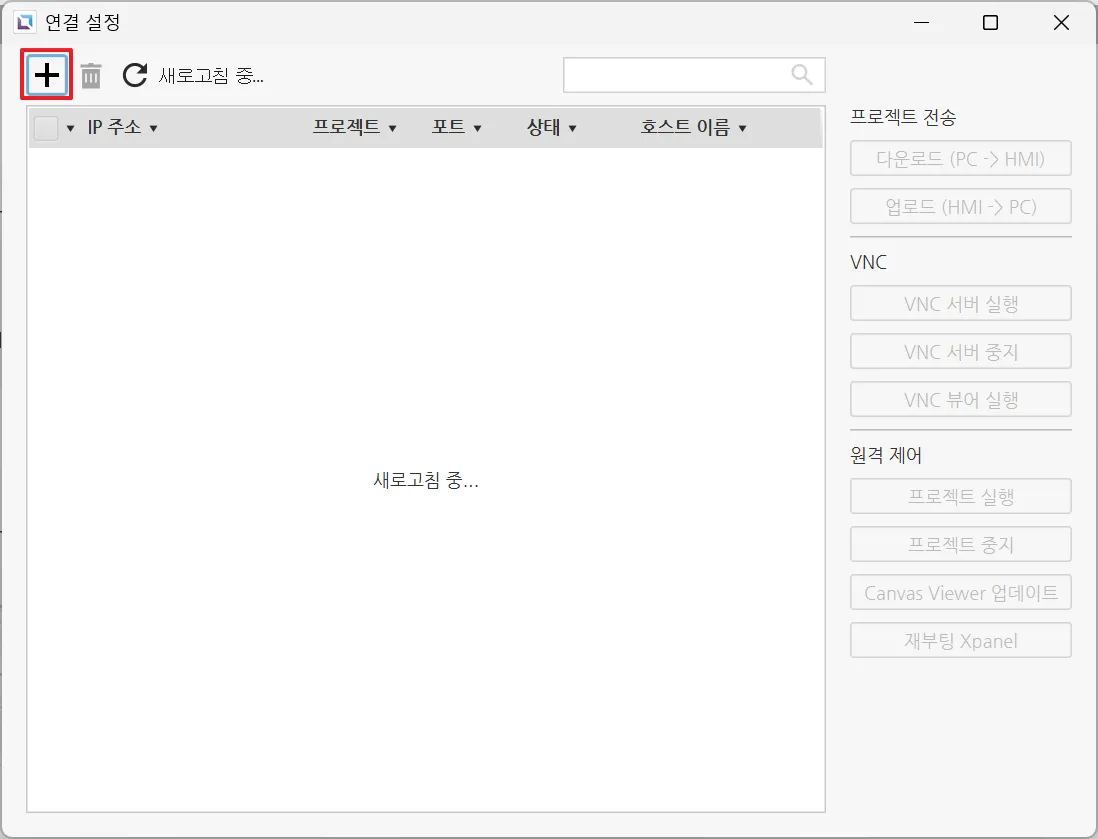The width and height of the screenshot is (1098, 839).
Task: Click the plus icon to add connection
Action: (x=47, y=75)
